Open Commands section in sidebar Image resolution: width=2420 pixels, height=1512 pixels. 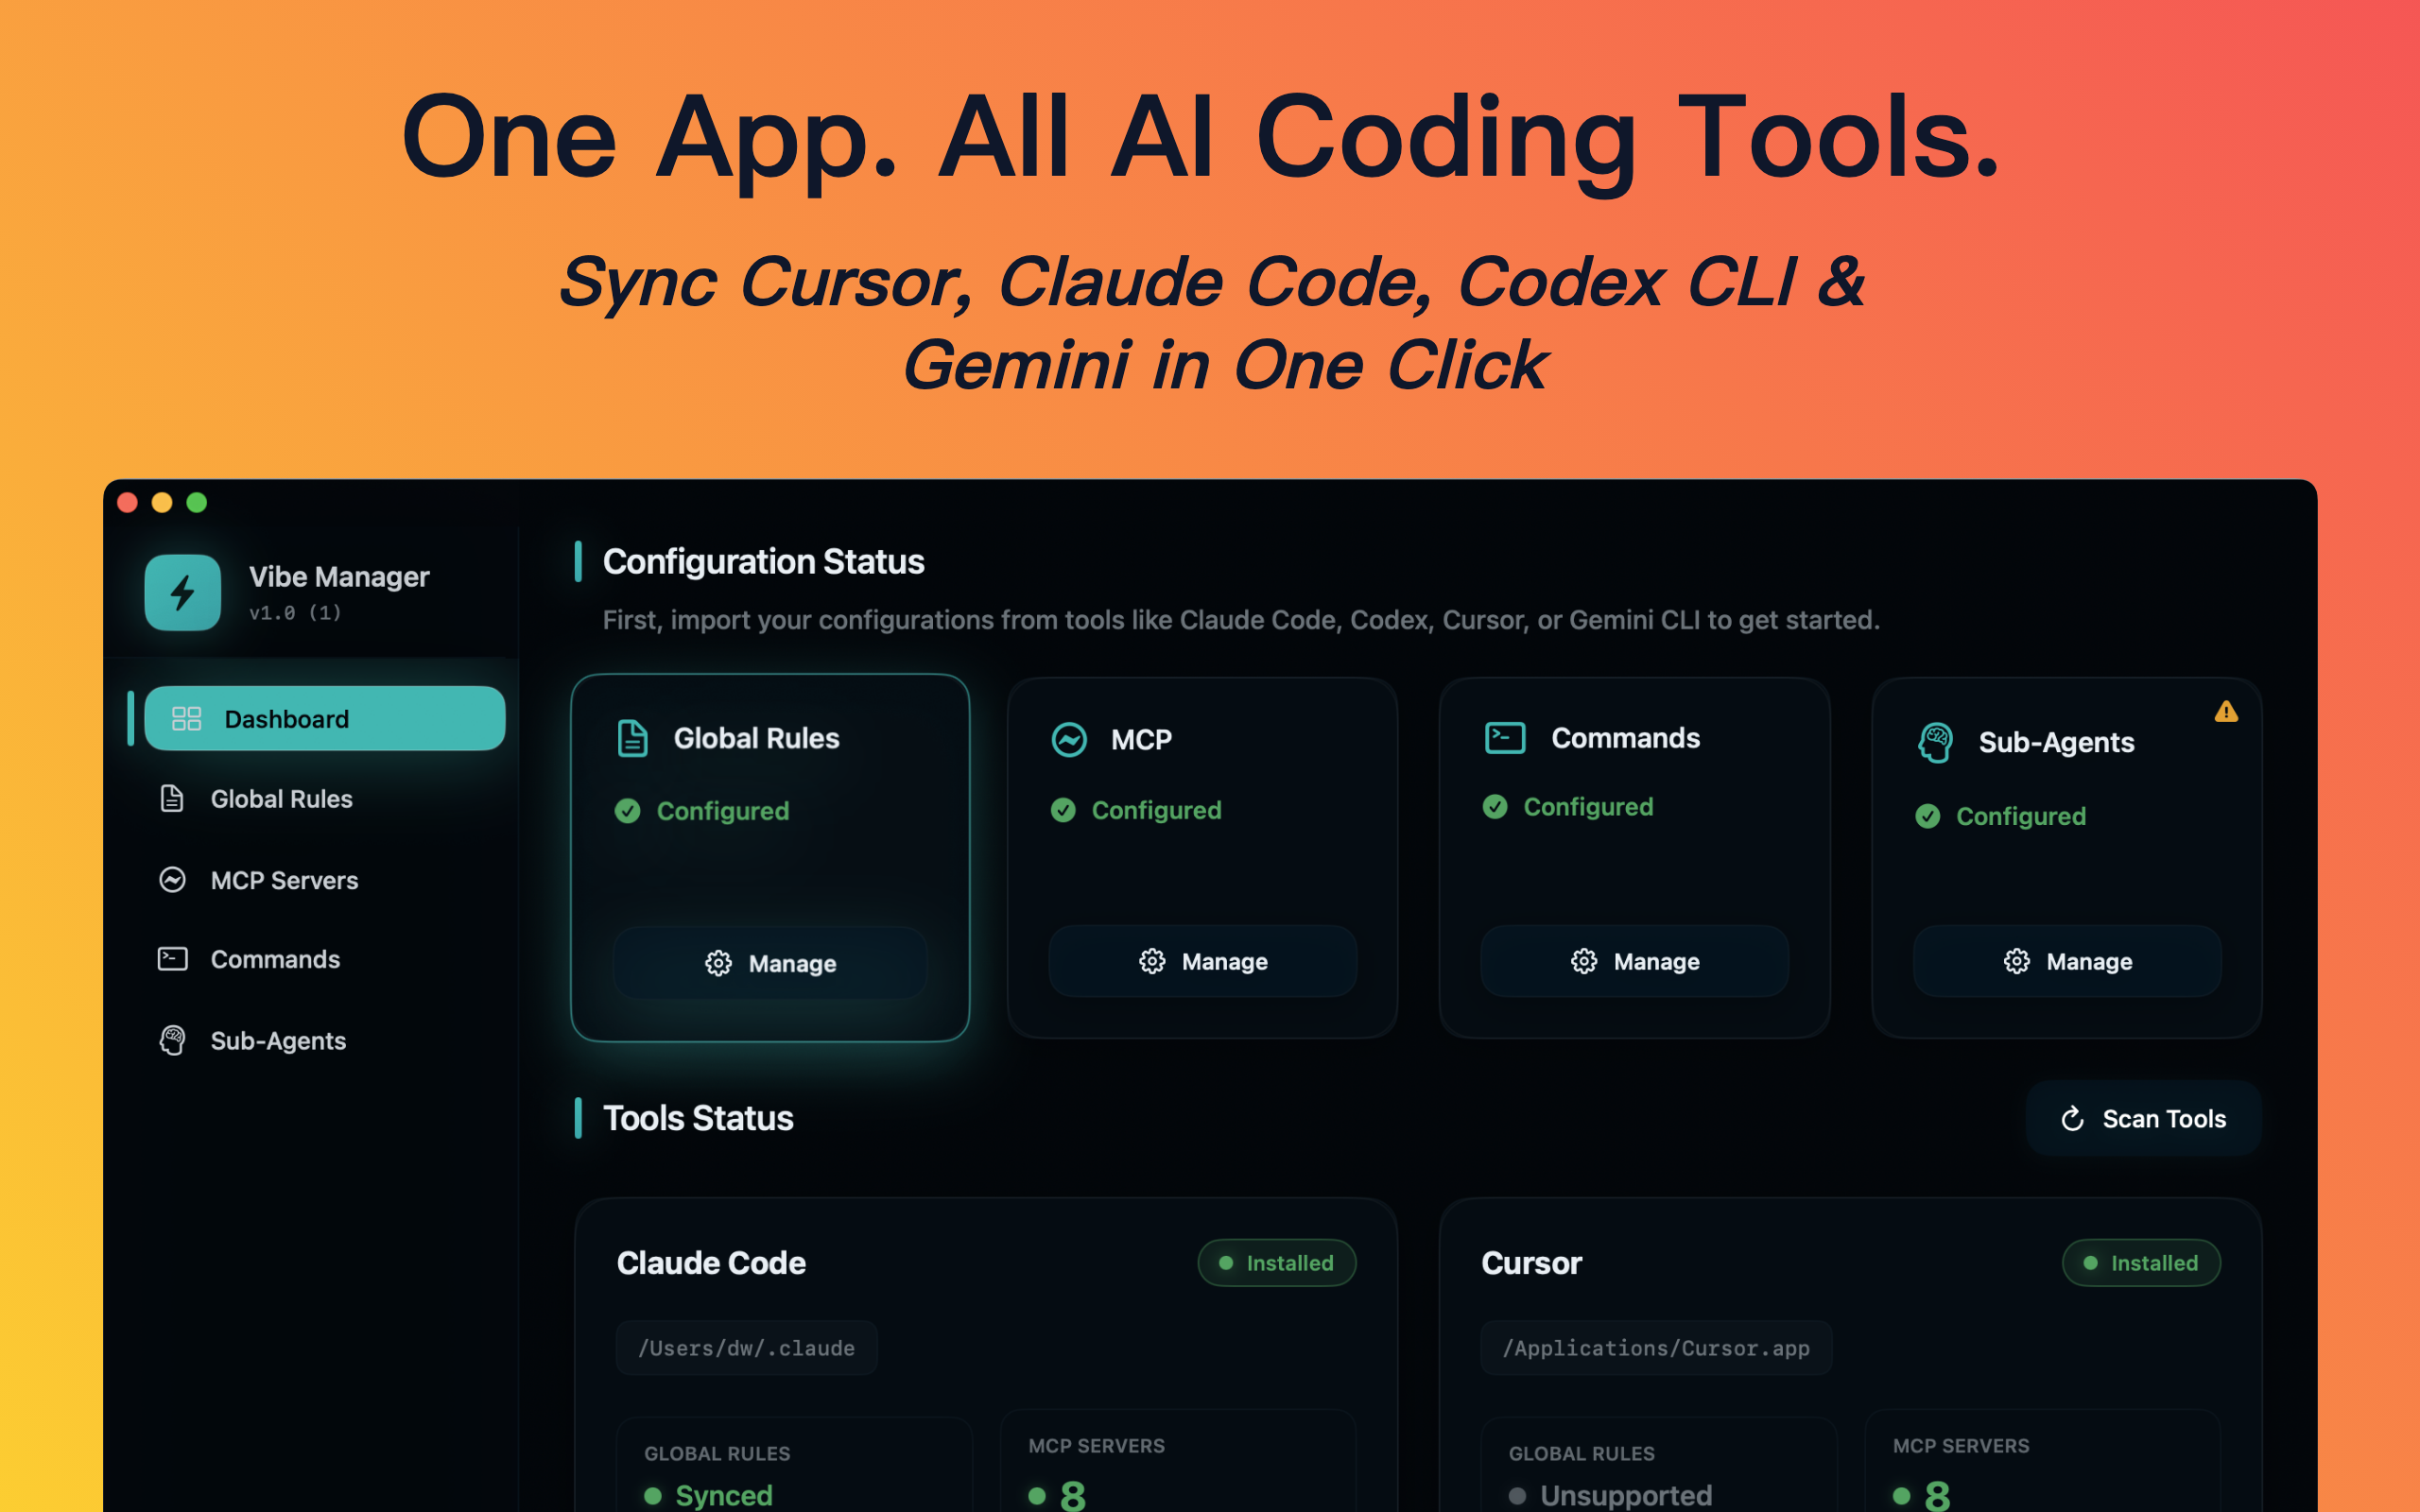tap(275, 959)
